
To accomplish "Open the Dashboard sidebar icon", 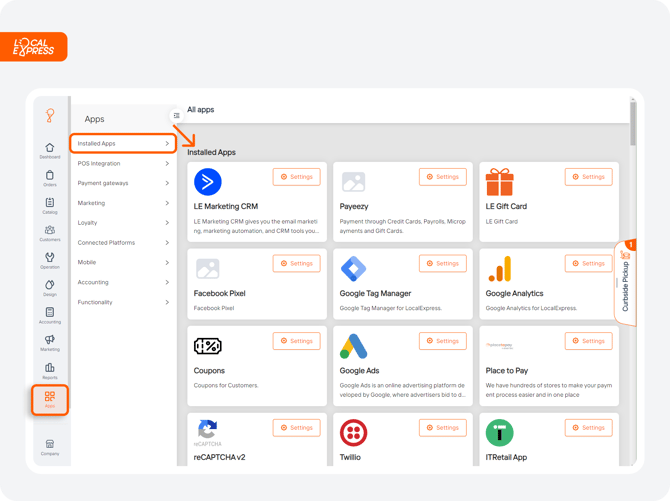I will tap(50, 150).
